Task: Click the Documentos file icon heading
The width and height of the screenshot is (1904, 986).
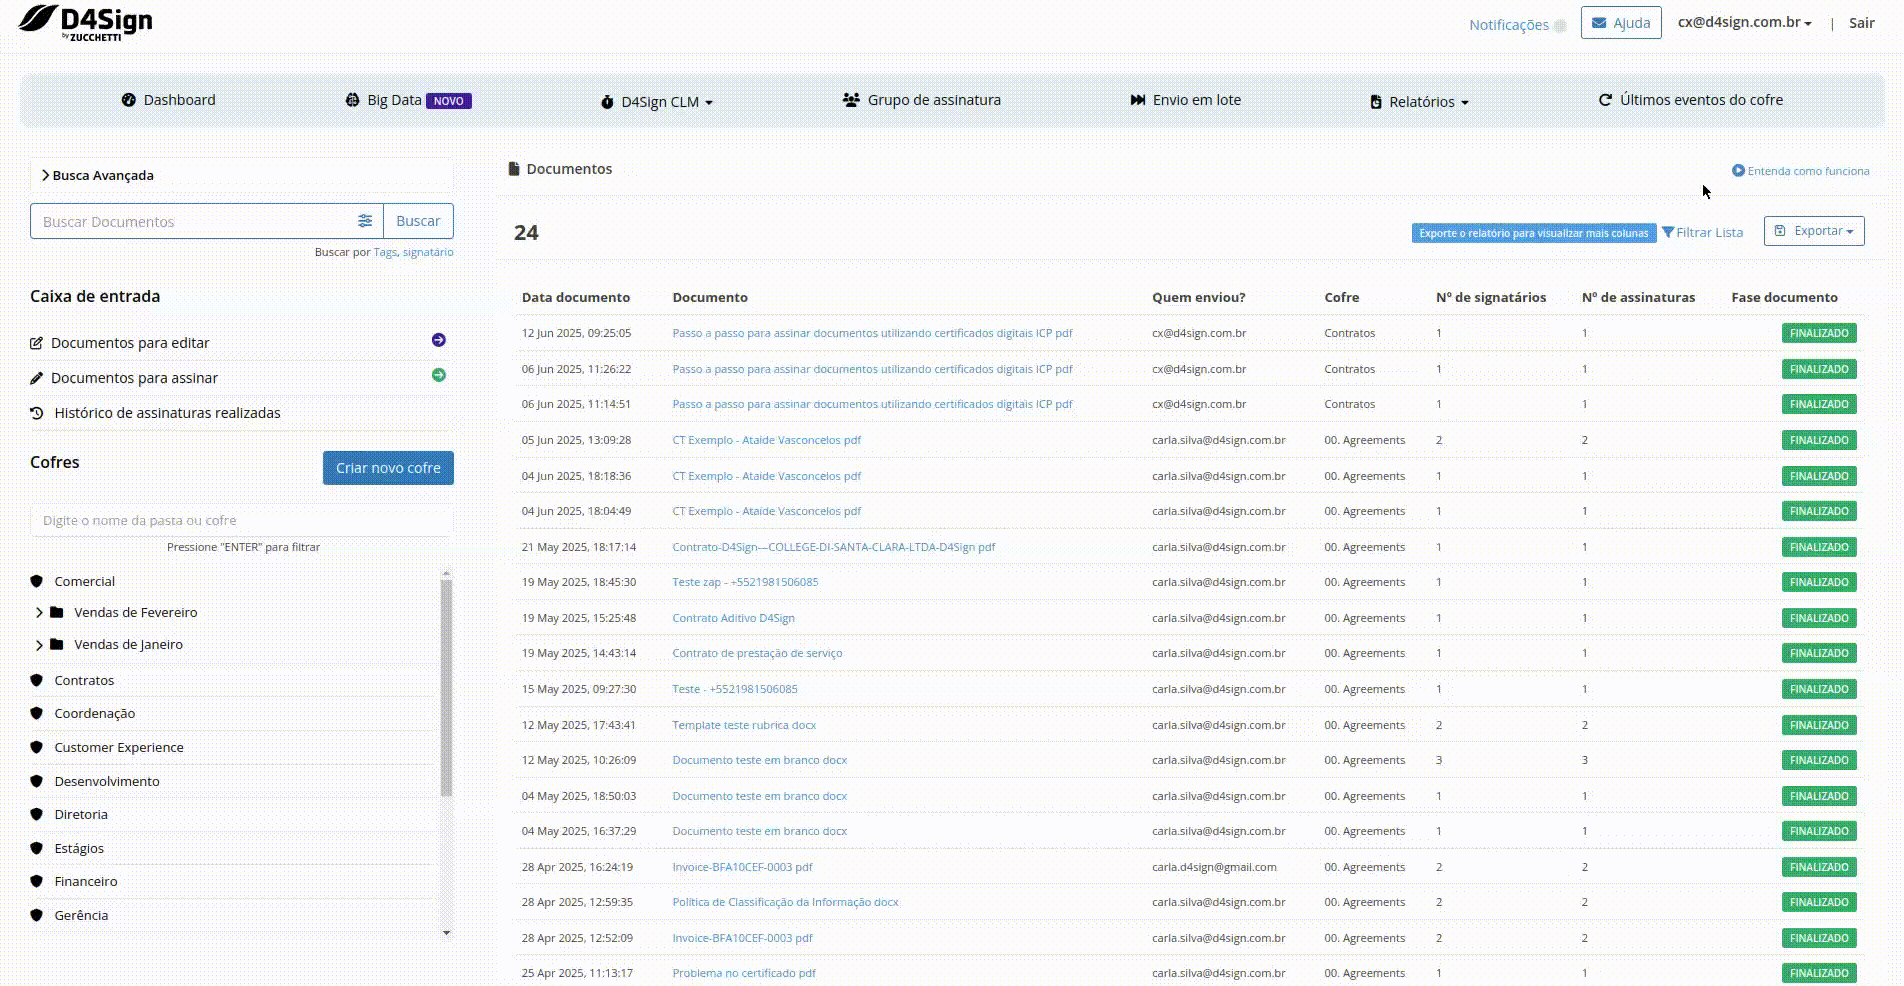Action: tap(514, 169)
